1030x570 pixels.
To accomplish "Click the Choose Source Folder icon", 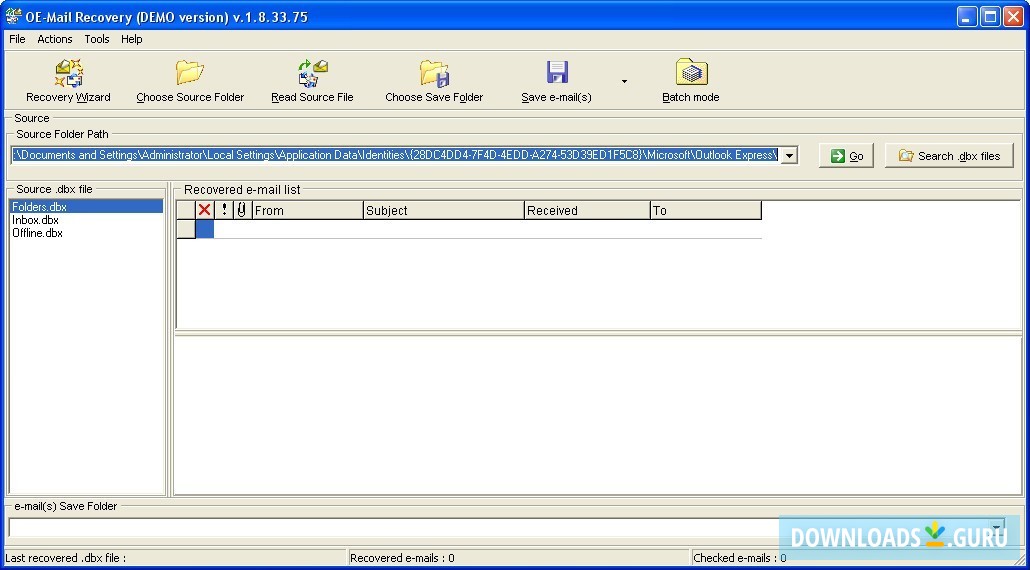I will click(x=190, y=73).
